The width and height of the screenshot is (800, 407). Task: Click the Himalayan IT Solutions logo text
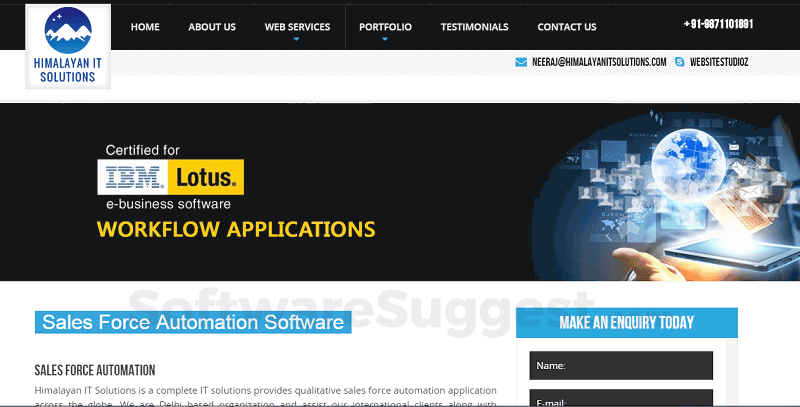(x=68, y=70)
